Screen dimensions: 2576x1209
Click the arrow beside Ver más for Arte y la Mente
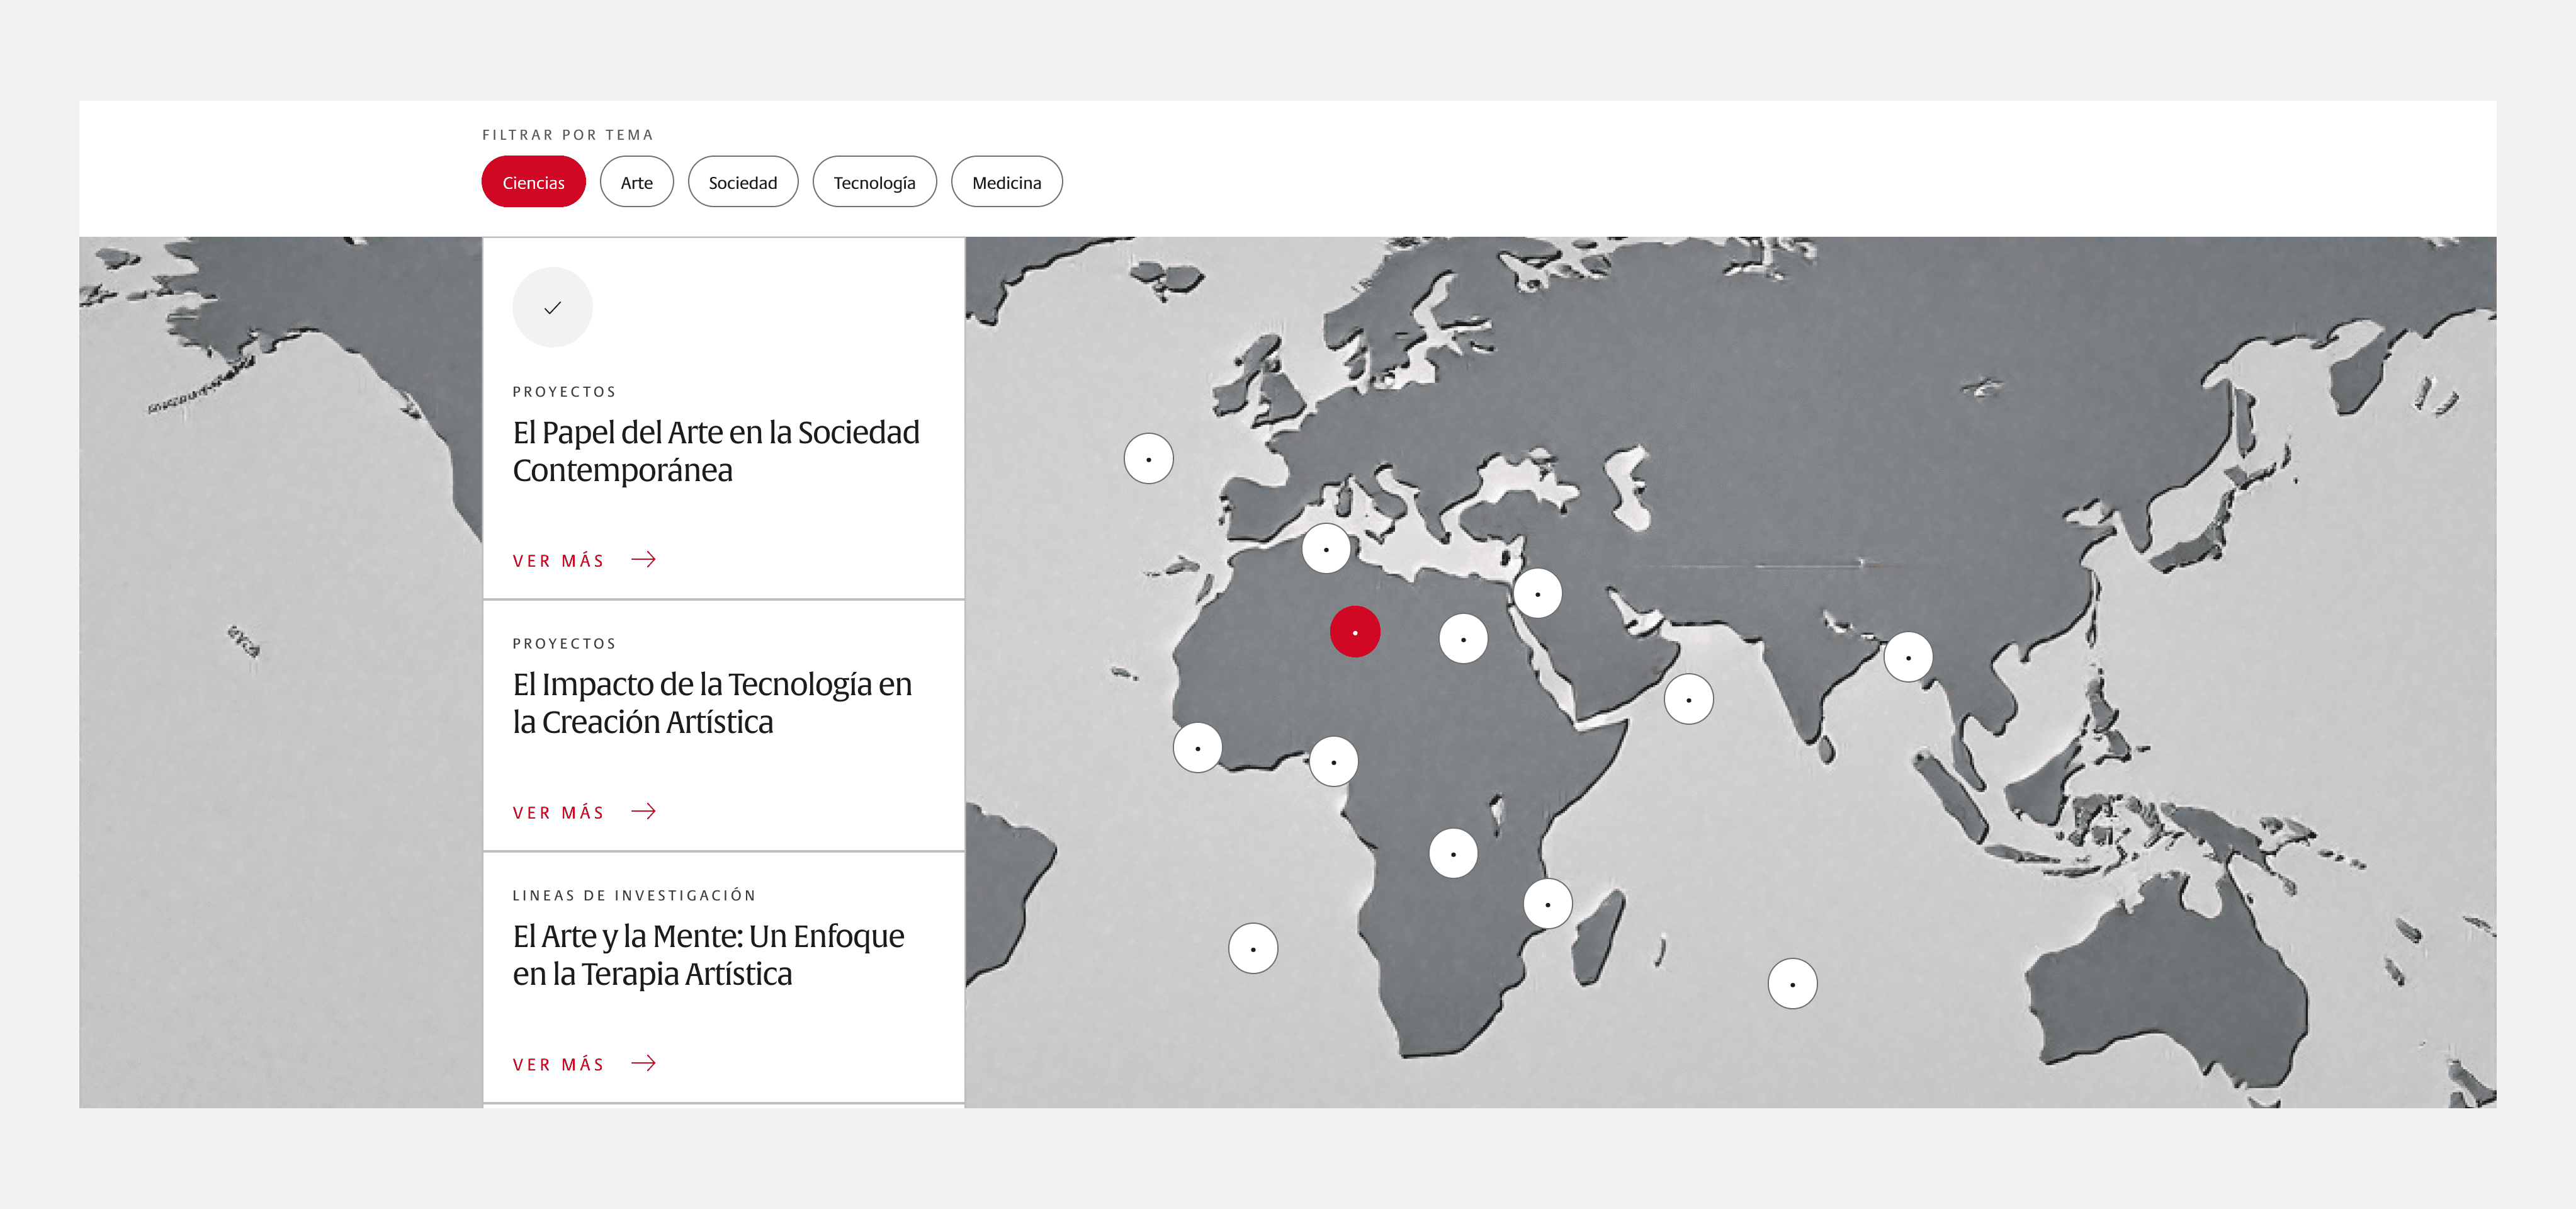coord(644,1063)
